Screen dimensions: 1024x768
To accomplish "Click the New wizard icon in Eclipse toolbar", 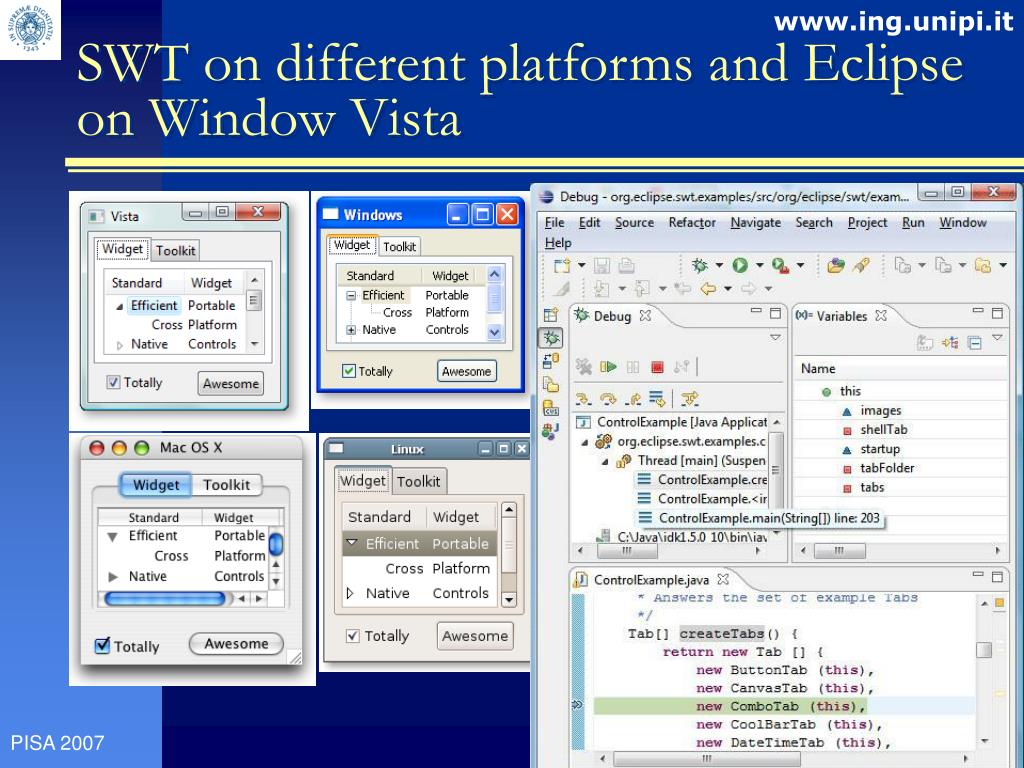I will [x=562, y=265].
